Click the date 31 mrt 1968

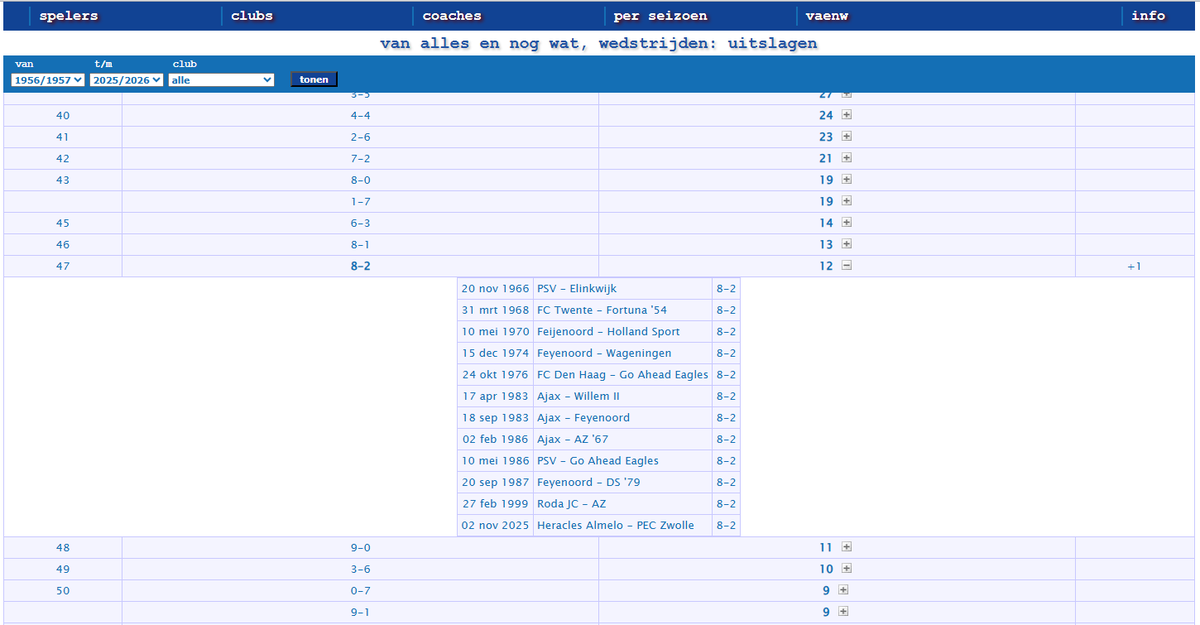pyautogui.click(x=495, y=310)
